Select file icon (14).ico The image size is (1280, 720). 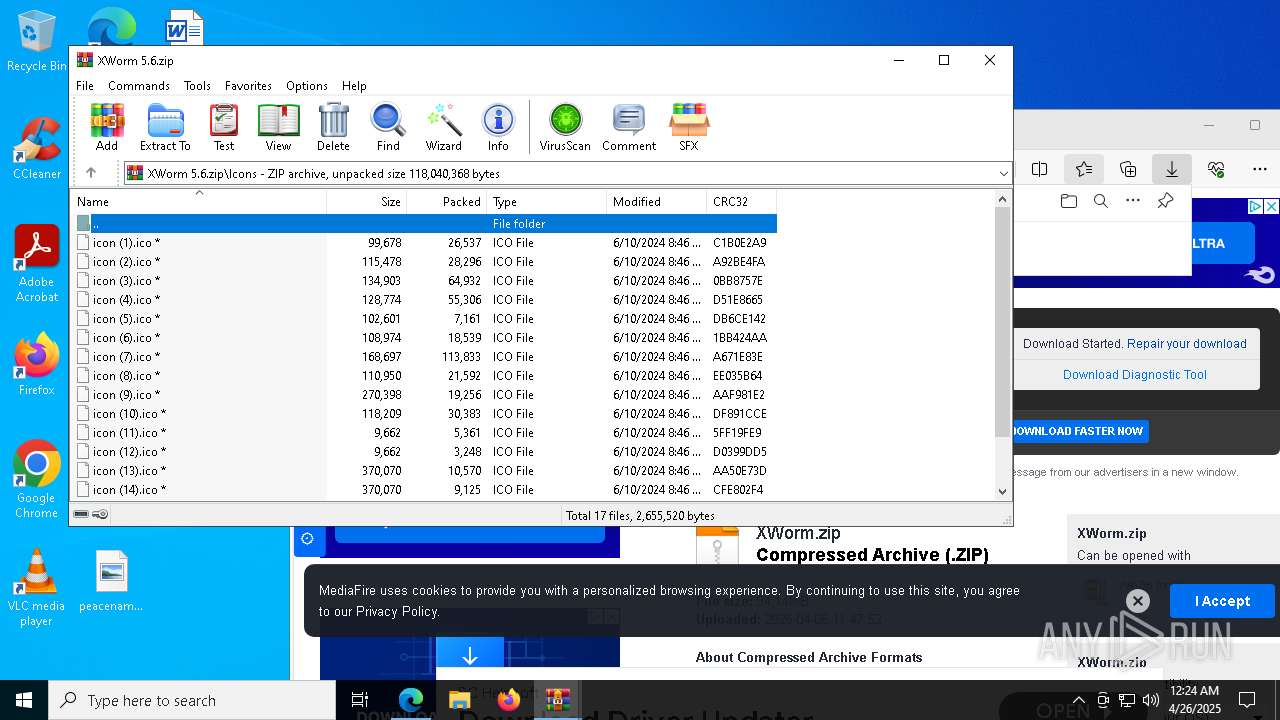click(425, 489)
